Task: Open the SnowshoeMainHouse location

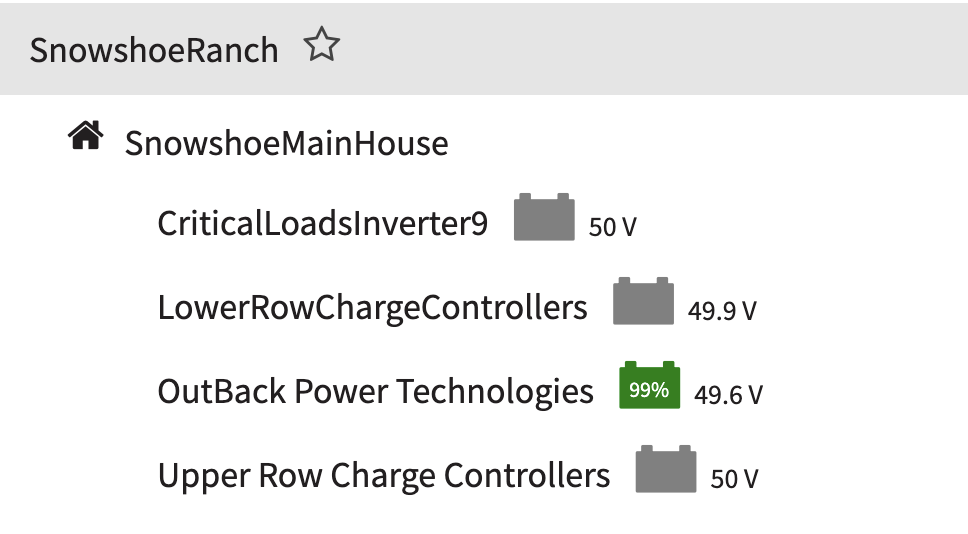Action: [286, 143]
